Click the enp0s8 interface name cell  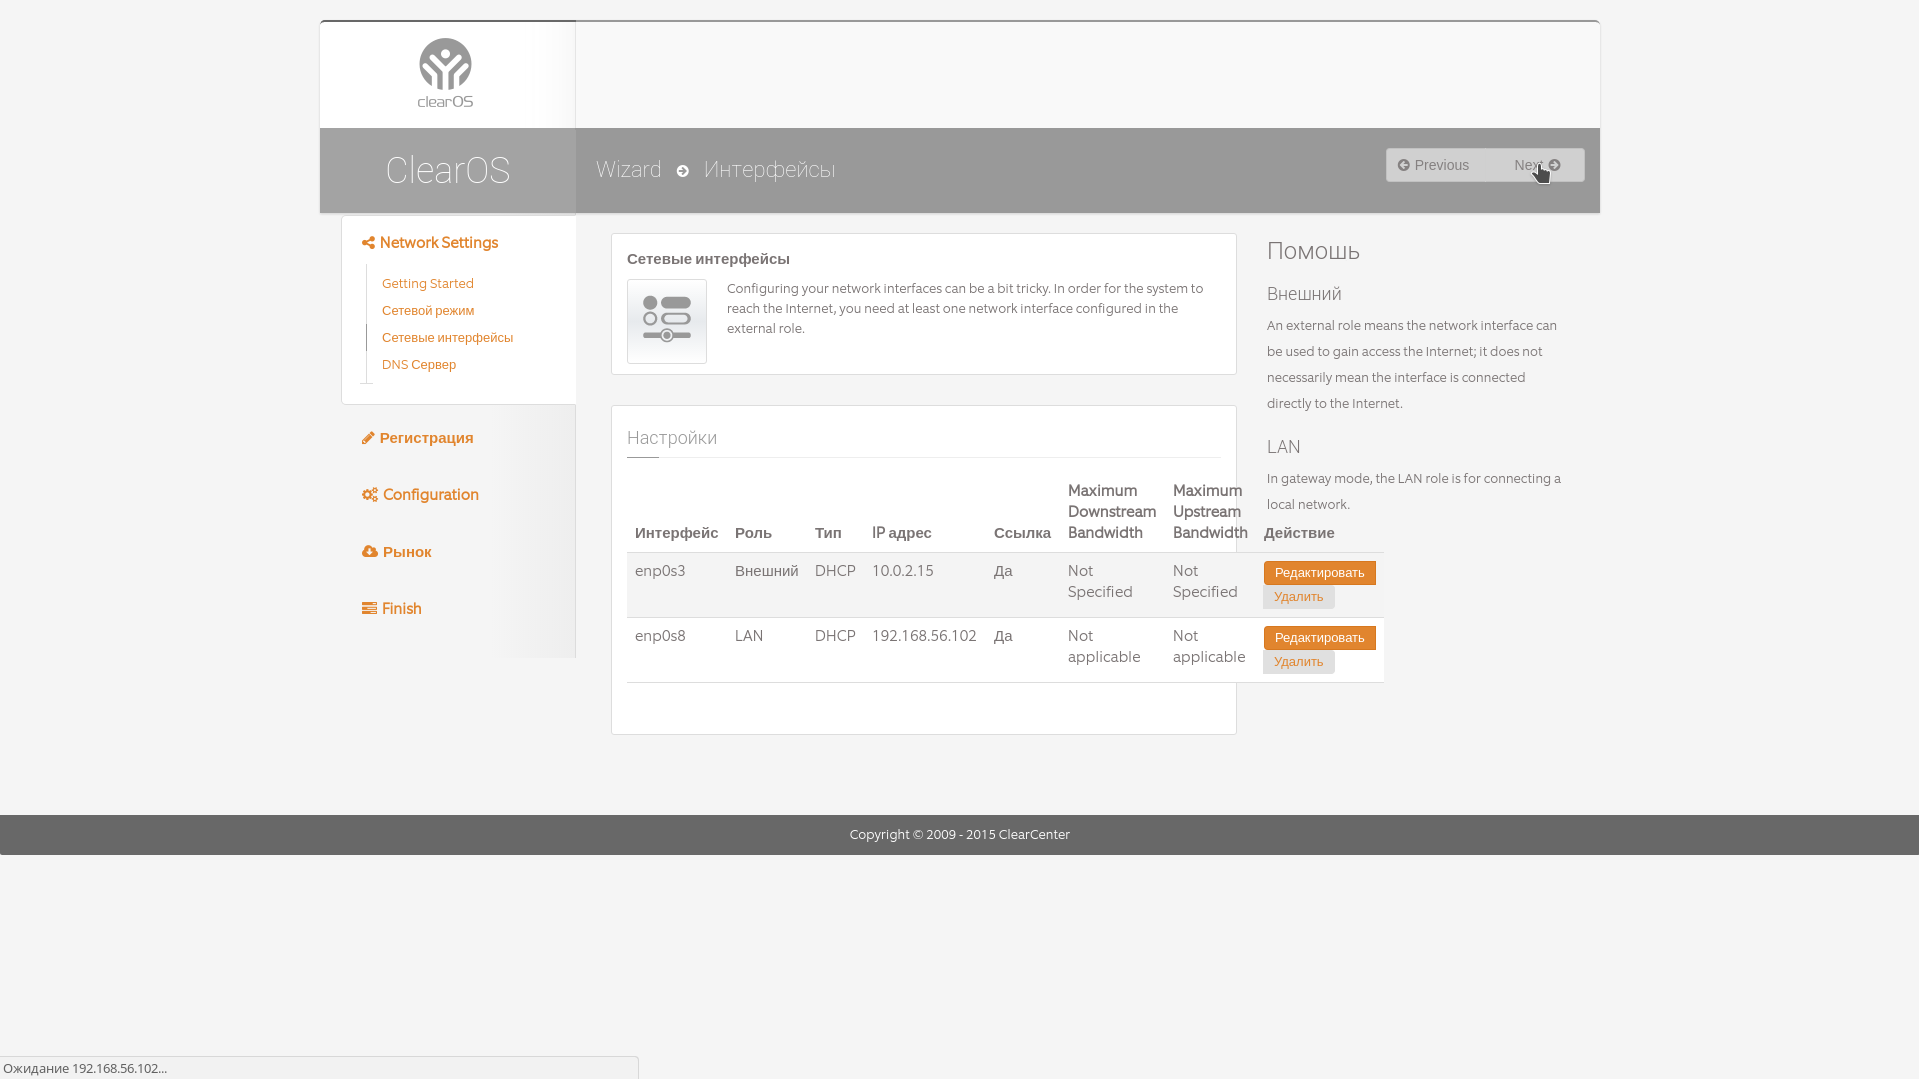click(660, 636)
